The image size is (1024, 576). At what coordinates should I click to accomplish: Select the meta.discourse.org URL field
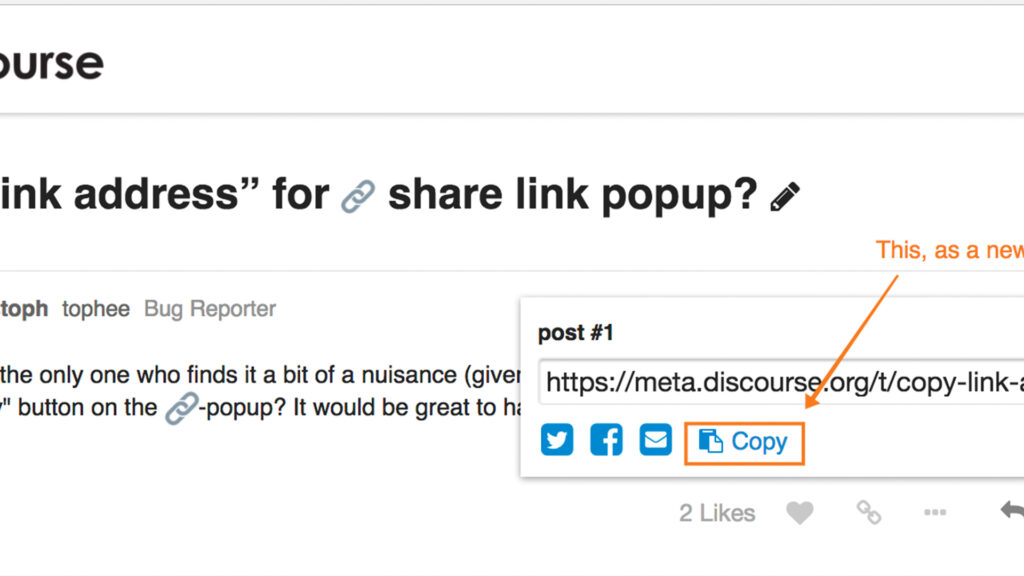781,382
